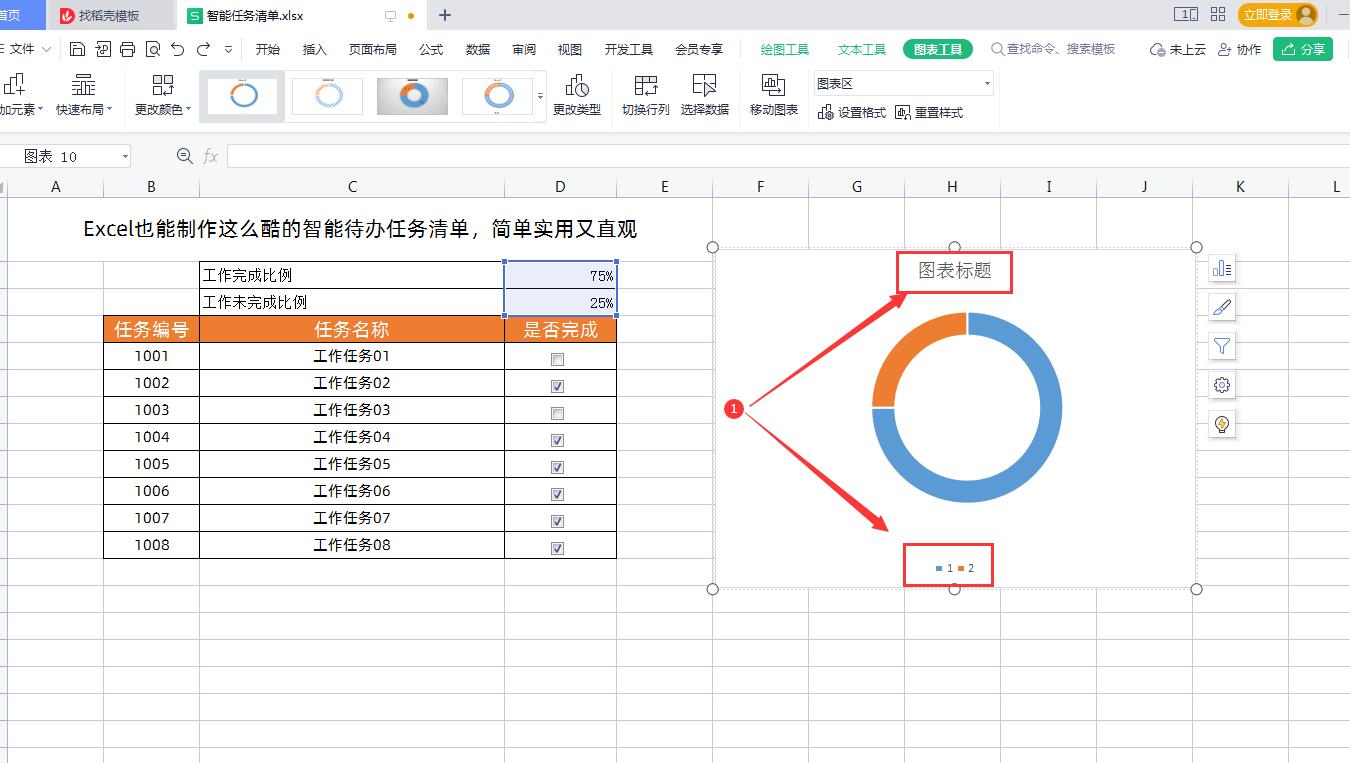Check the checkbox for 工作任务01
Viewport: 1350px width, 763px height.
pos(557,356)
